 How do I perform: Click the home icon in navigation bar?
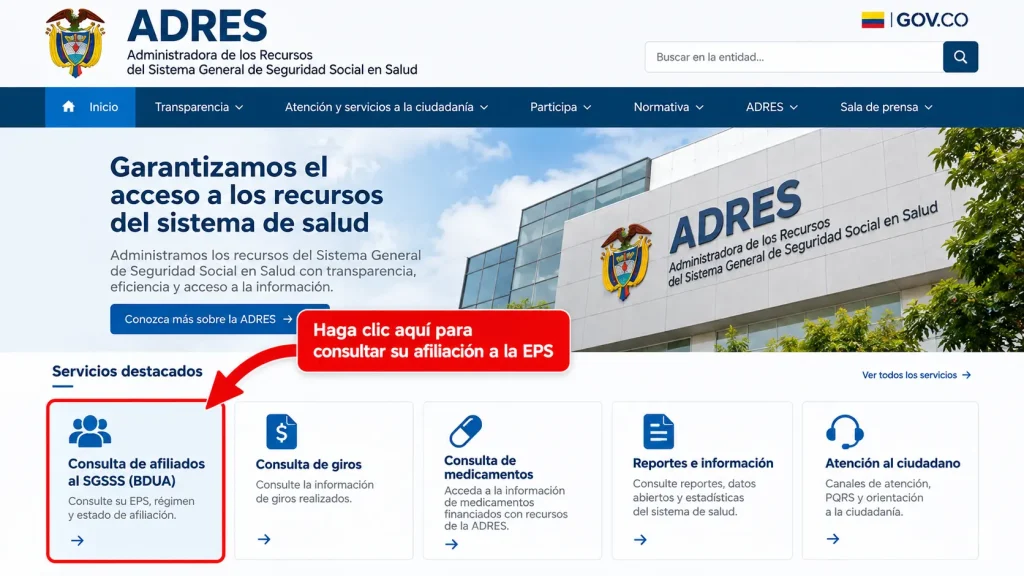(69, 106)
